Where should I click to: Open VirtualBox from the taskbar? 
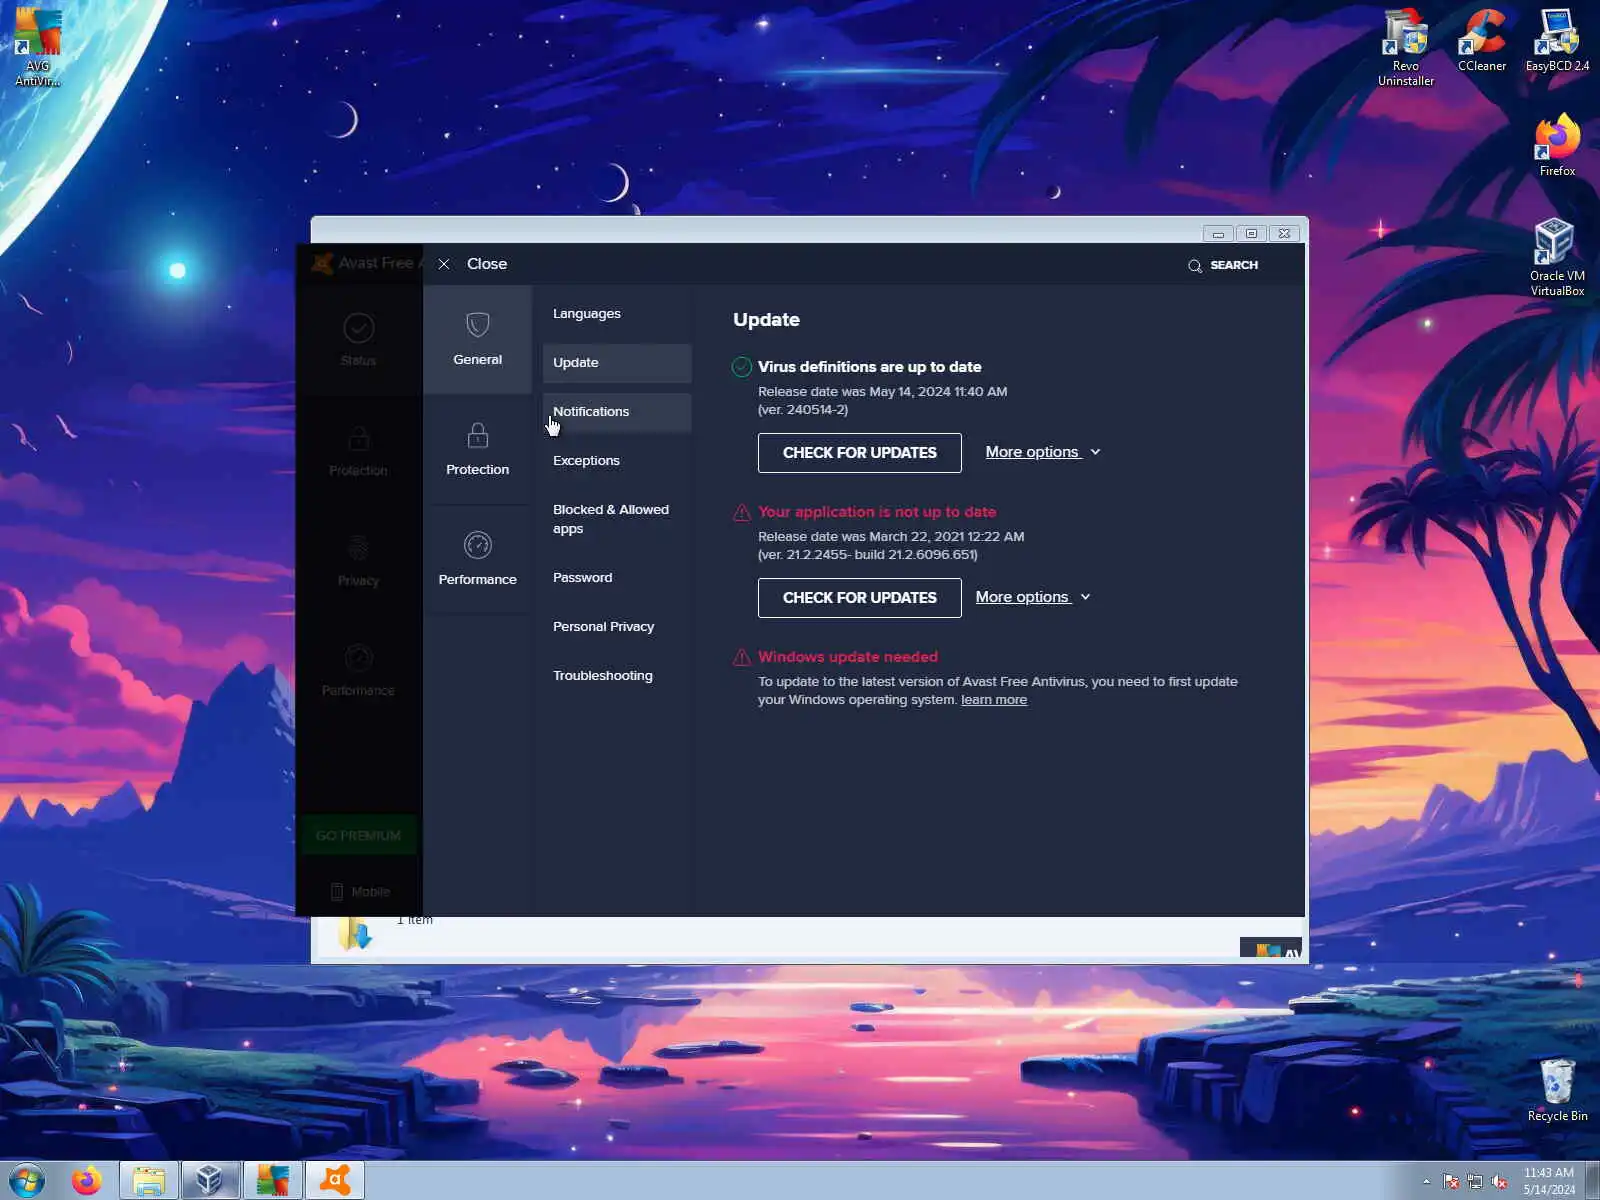[x=210, y=1181]
